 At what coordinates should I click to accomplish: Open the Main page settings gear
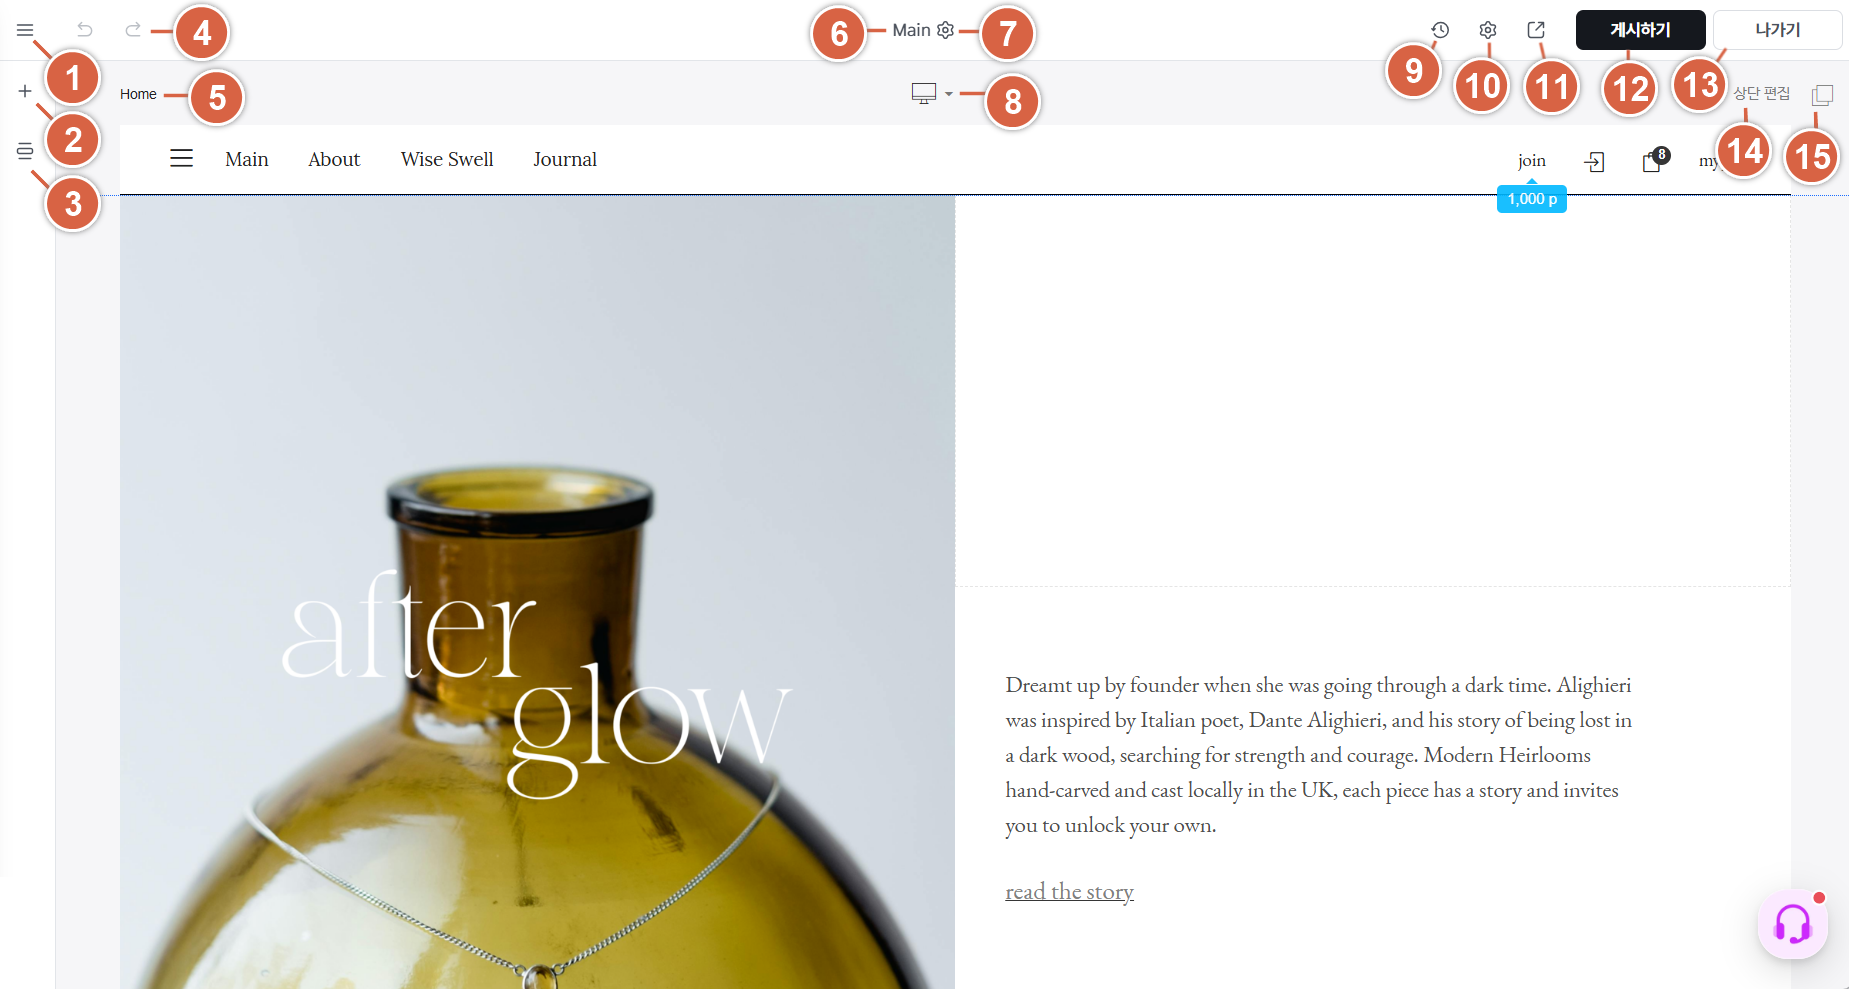(x=945, y=30)
